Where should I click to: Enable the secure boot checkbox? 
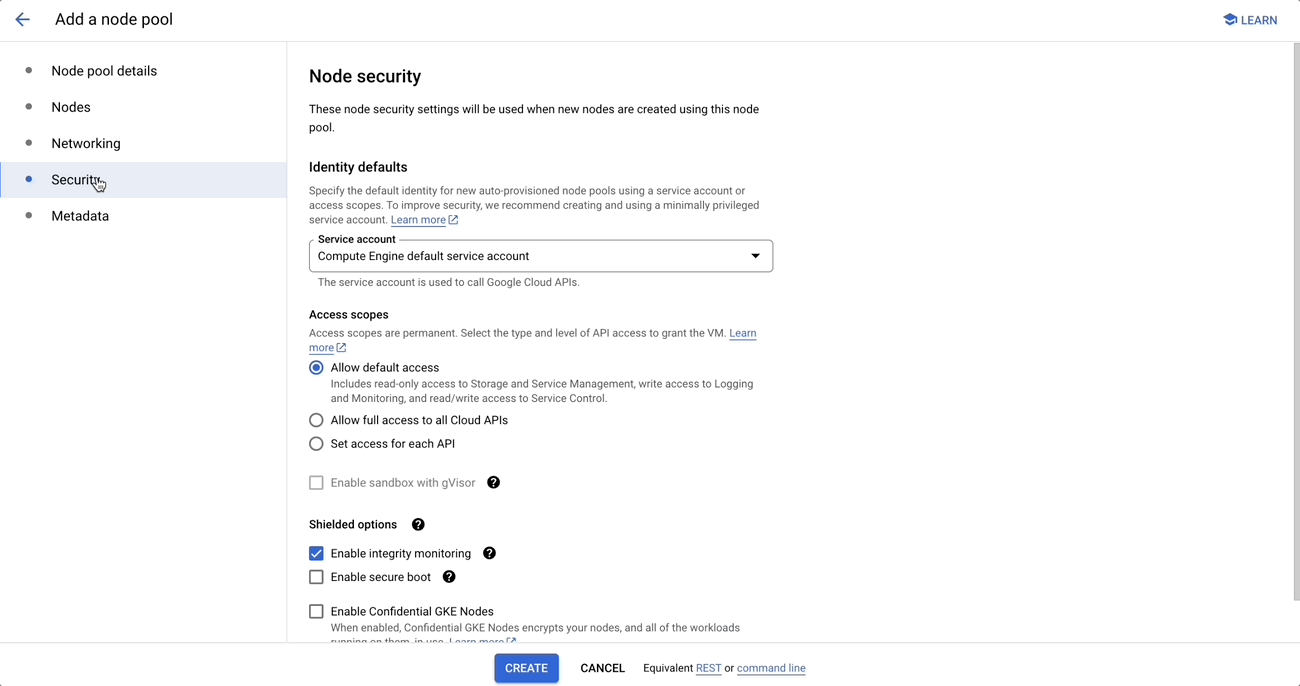click(316, 577)
